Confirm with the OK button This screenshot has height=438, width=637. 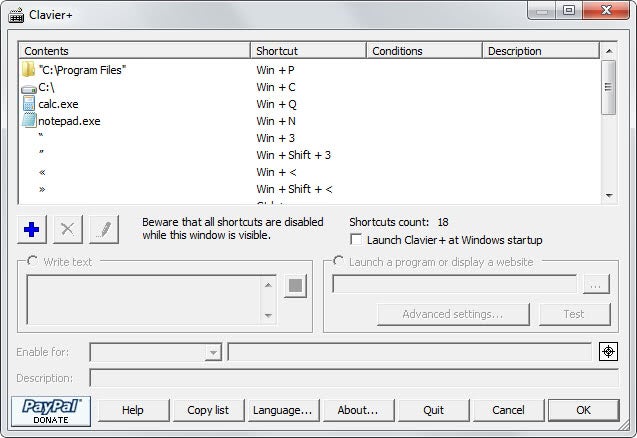583,410
